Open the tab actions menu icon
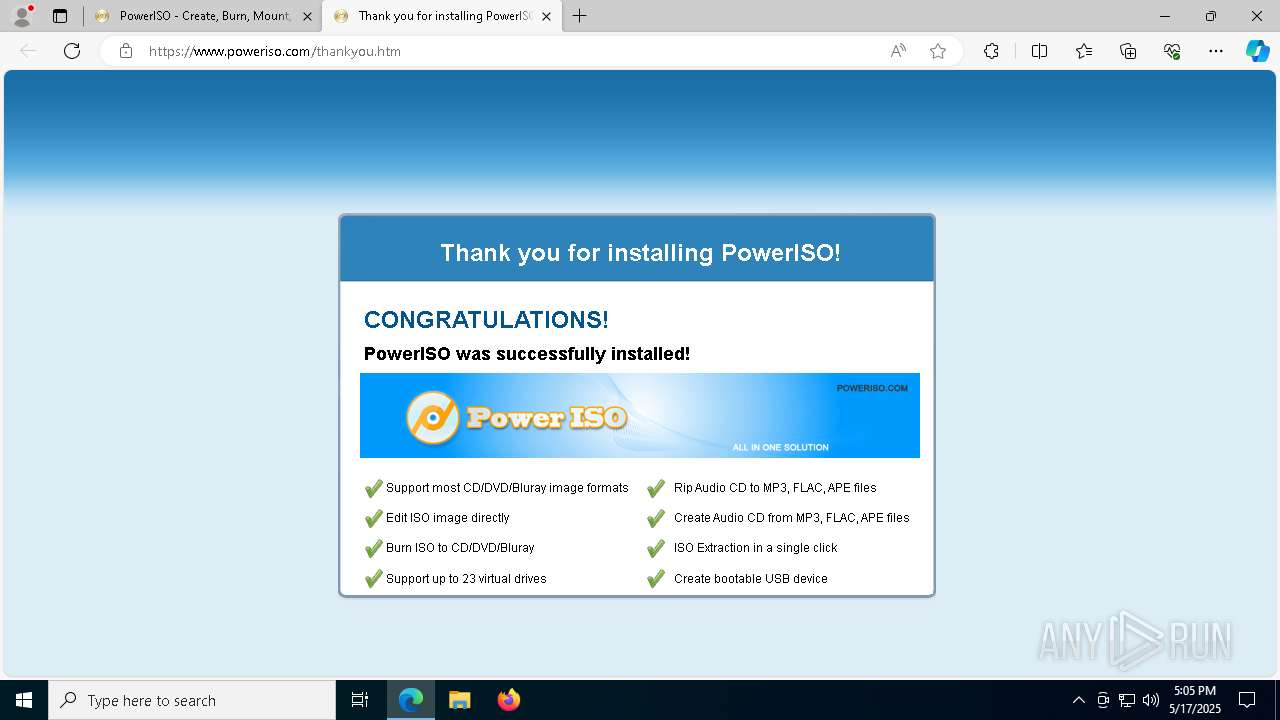This screenshot has width=1280, height=720. 60,16
